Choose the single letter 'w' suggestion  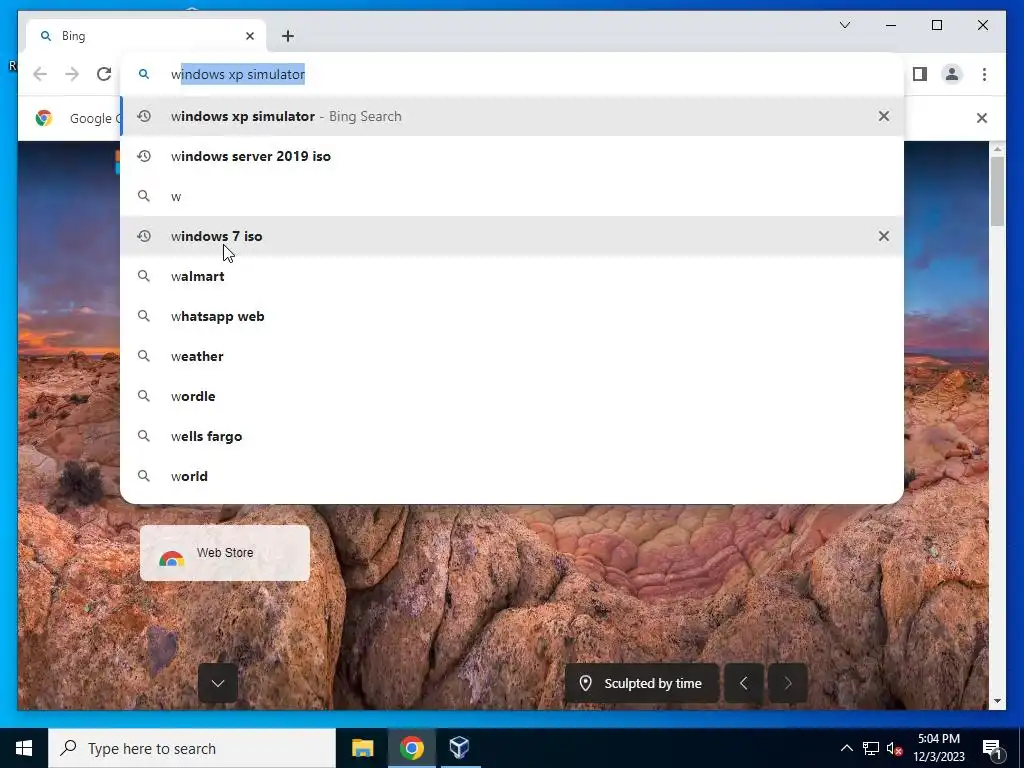point(512,196)
